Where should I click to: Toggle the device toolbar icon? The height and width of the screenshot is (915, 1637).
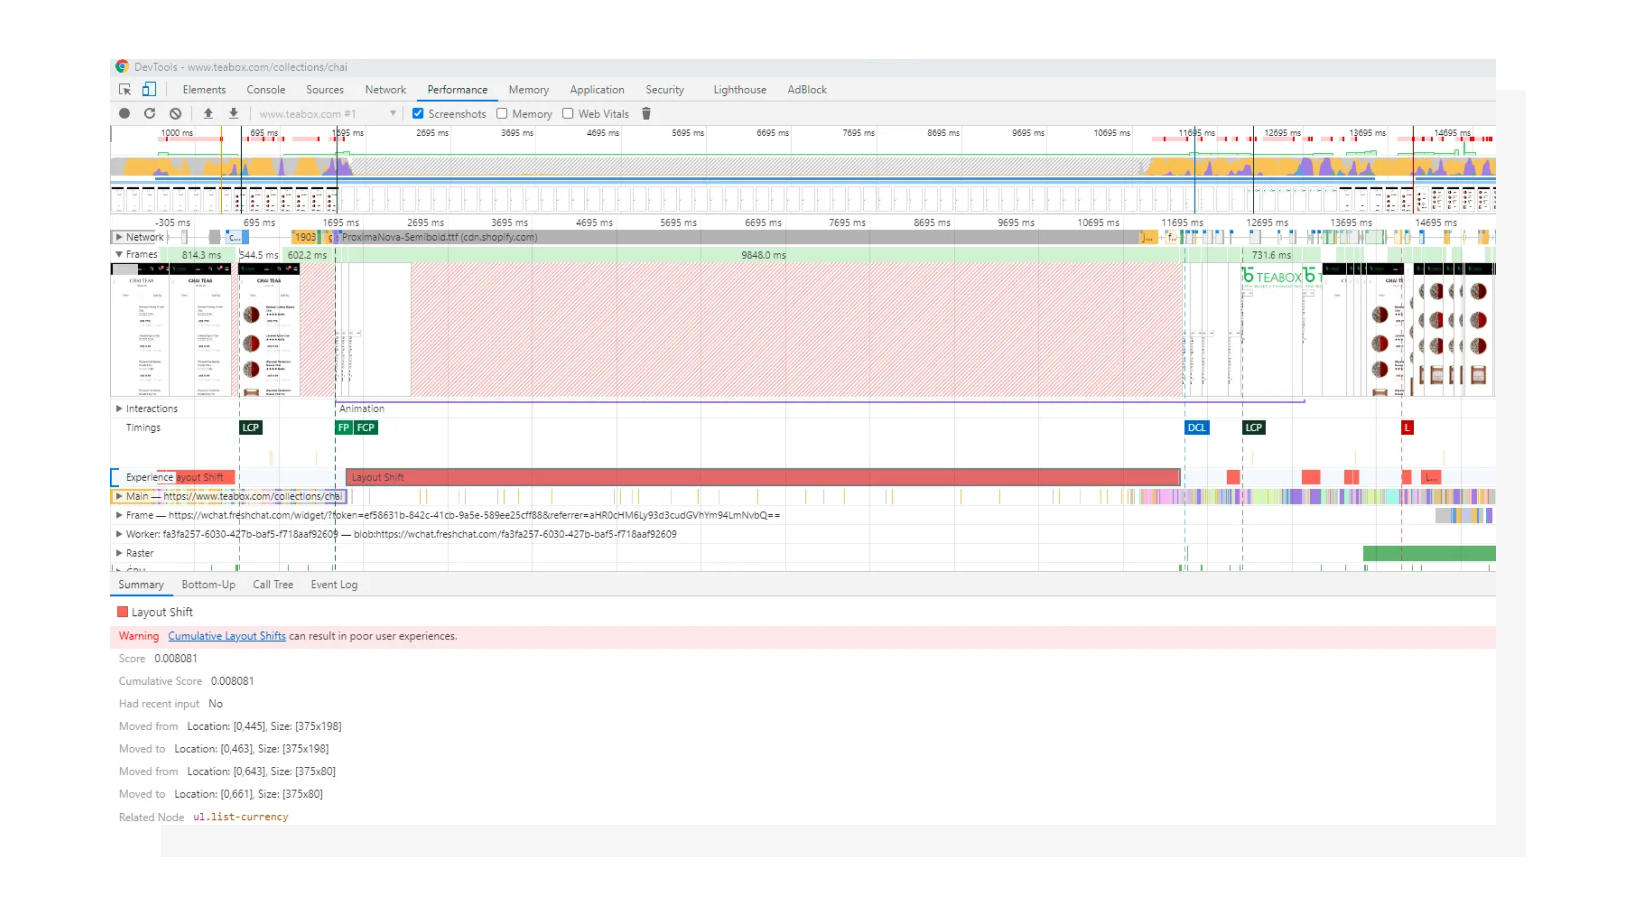point(148,89)
